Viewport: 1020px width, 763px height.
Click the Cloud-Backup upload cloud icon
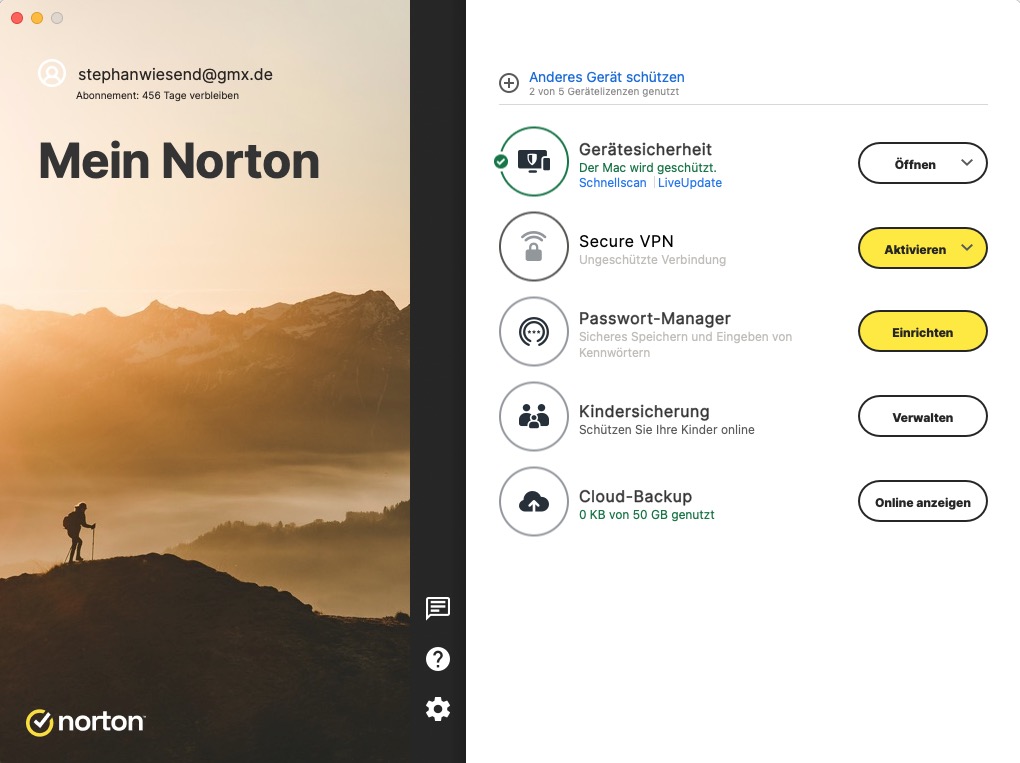(x=534, y=502)
